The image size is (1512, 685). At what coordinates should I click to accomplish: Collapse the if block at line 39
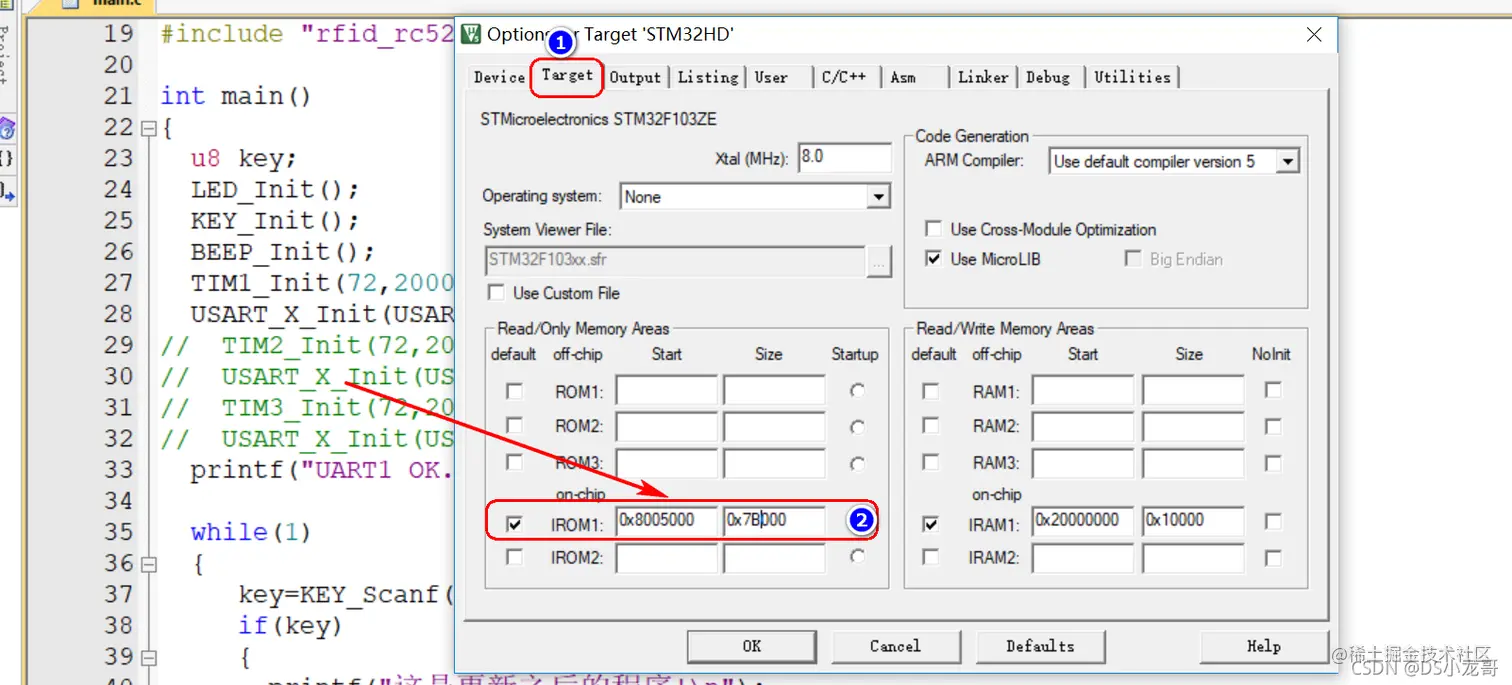(149, 657)
